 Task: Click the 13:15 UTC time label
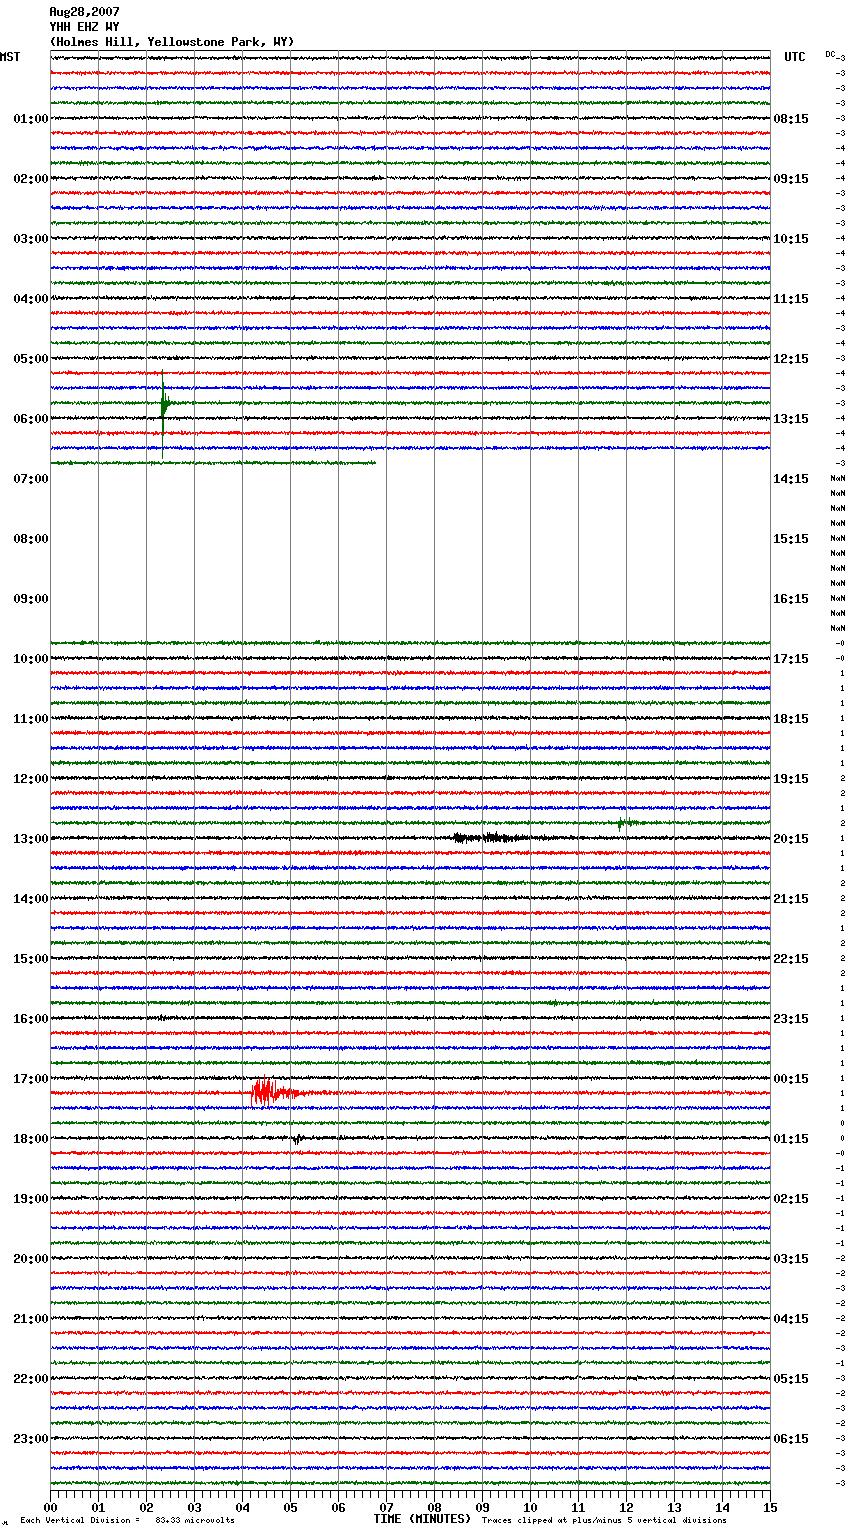(x=791, y=419)
